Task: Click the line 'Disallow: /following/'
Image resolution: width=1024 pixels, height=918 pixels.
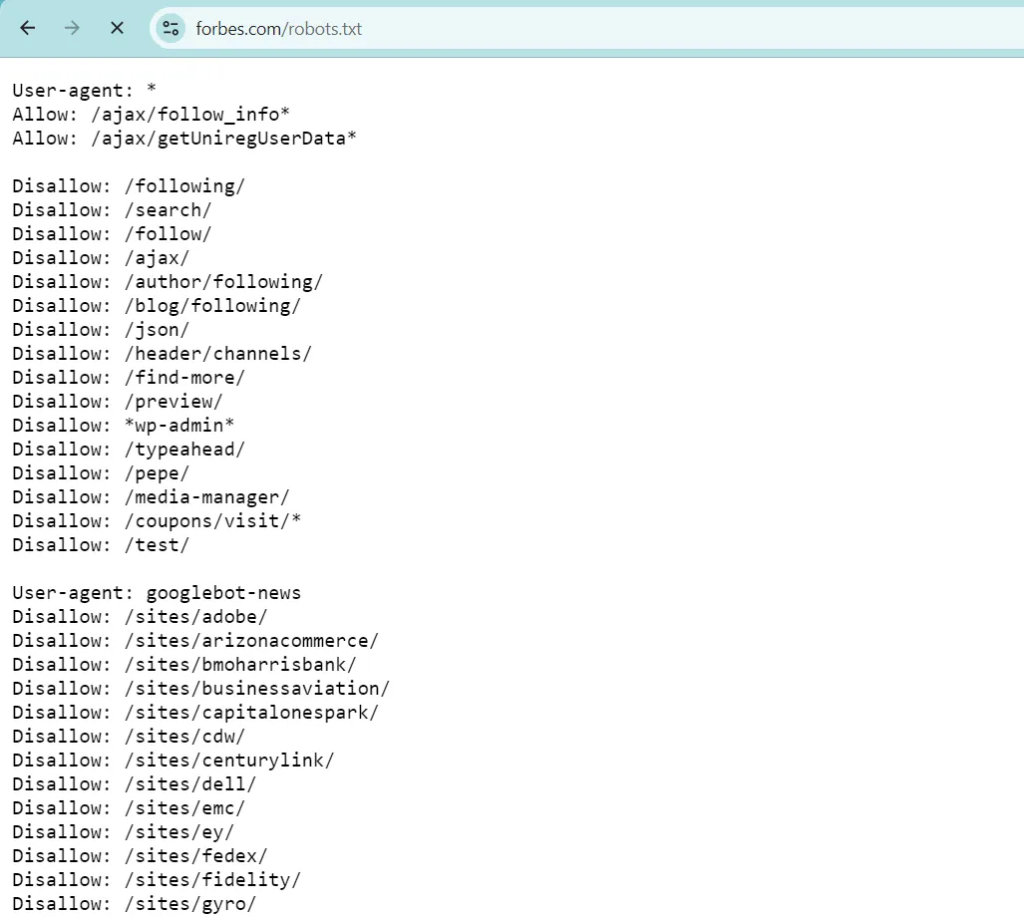Action: pos(129,186)
